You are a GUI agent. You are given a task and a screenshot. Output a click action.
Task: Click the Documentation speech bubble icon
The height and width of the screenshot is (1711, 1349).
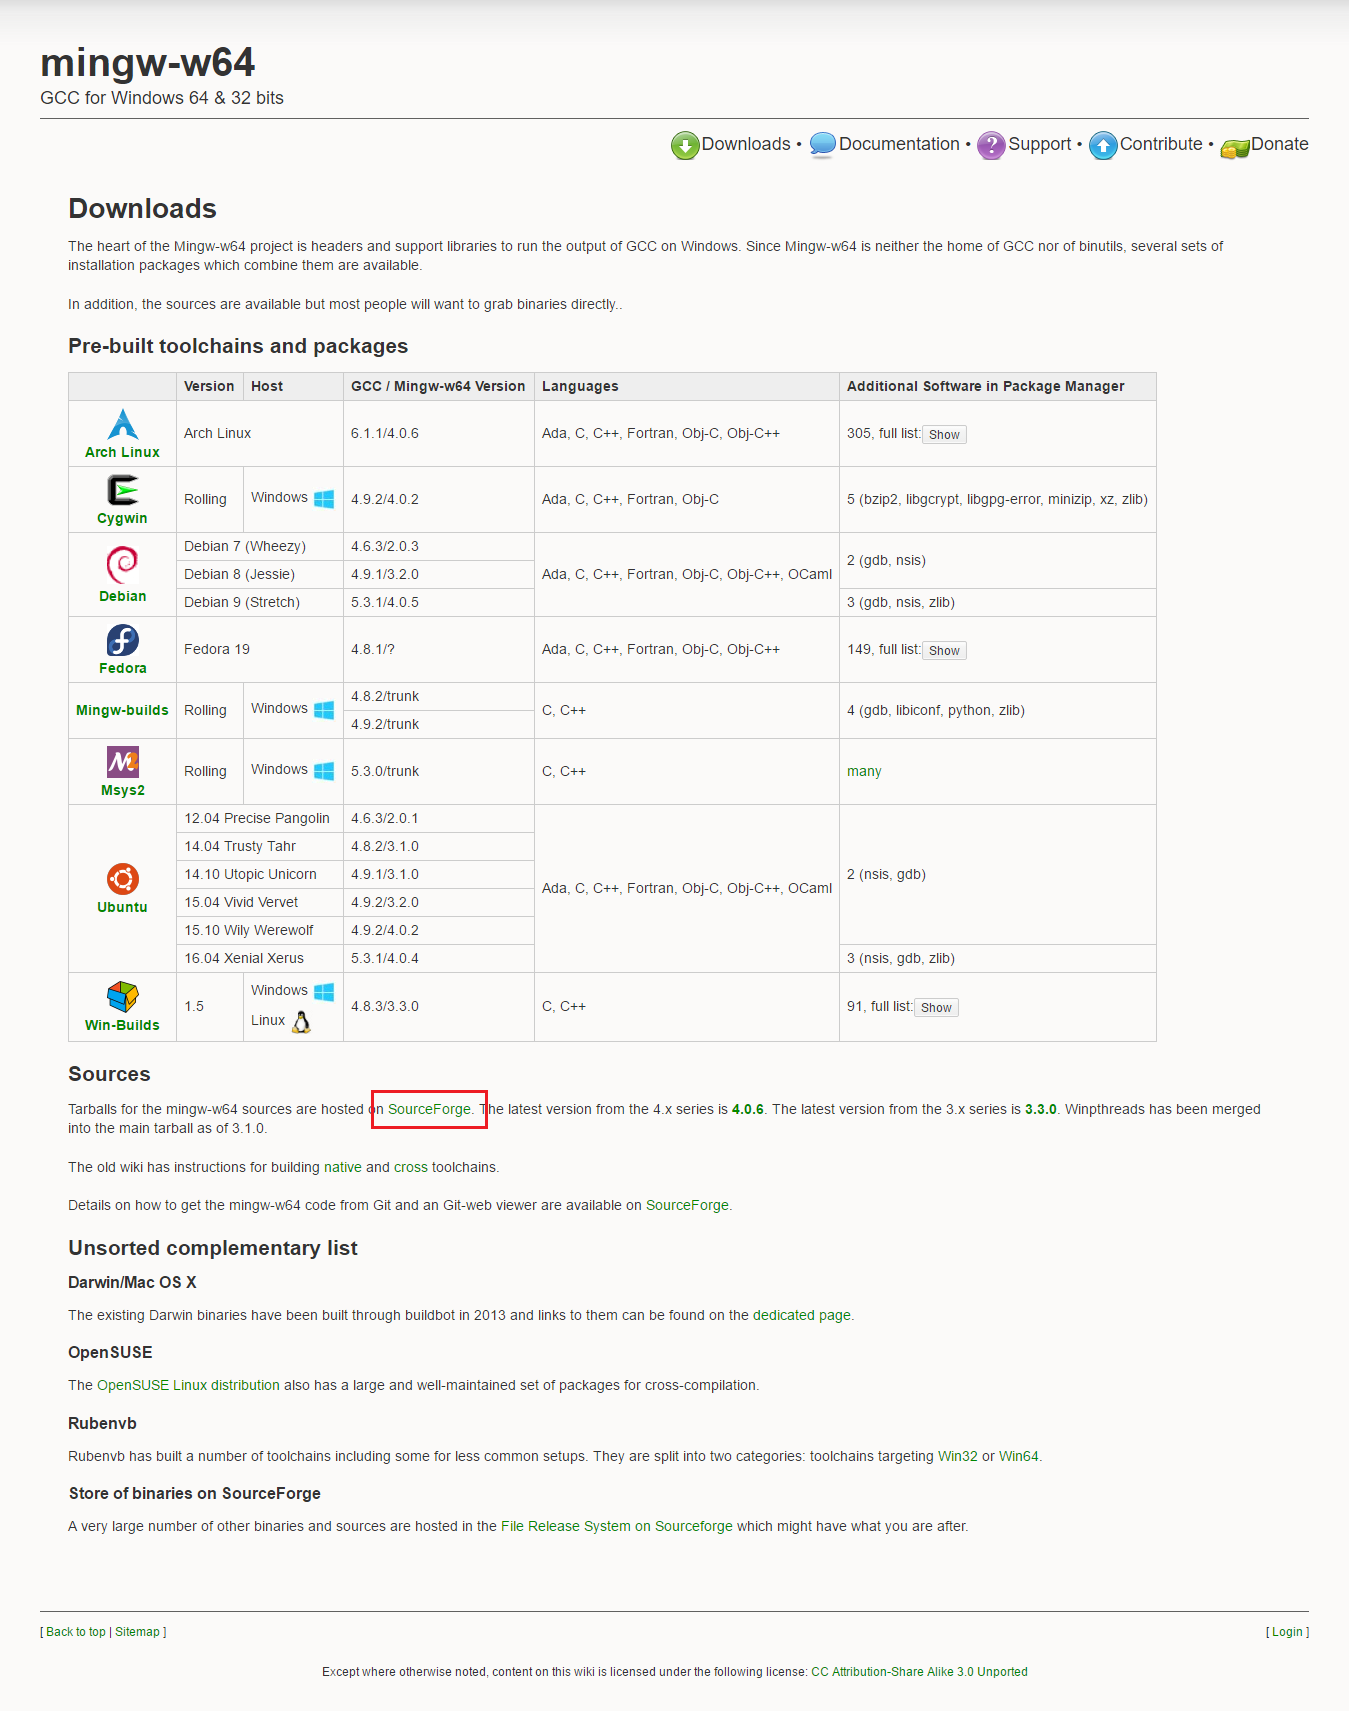[x=823, y=146]
